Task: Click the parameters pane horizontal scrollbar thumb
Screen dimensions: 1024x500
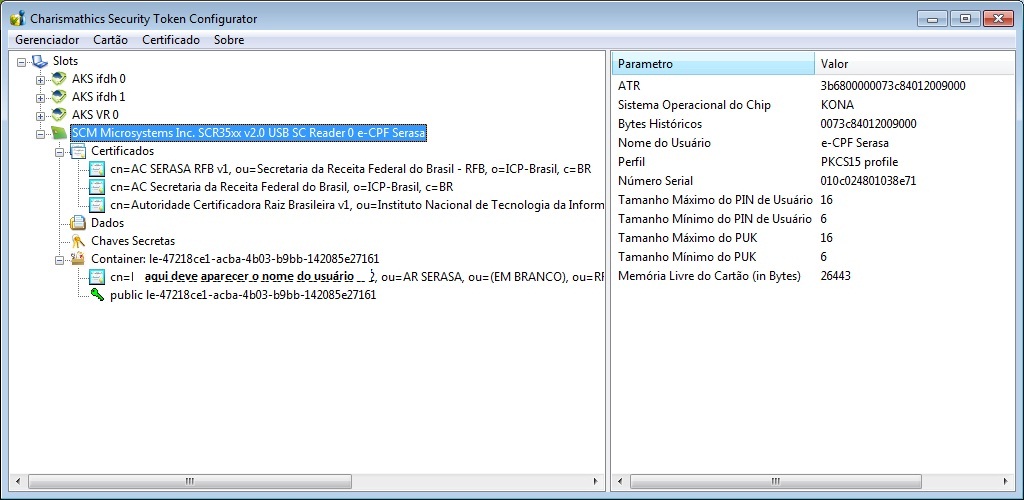Action: (x=775, y=482)
